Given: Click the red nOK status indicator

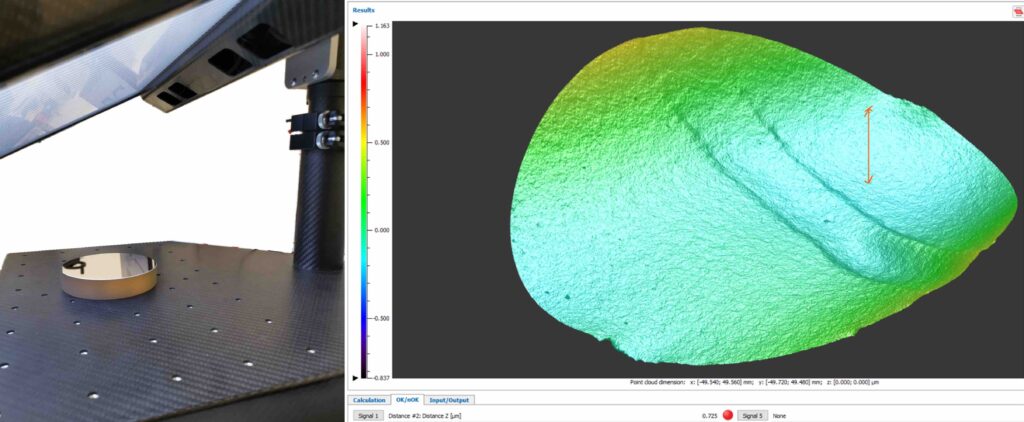Looking at the screenshot, I should [728, 414].
